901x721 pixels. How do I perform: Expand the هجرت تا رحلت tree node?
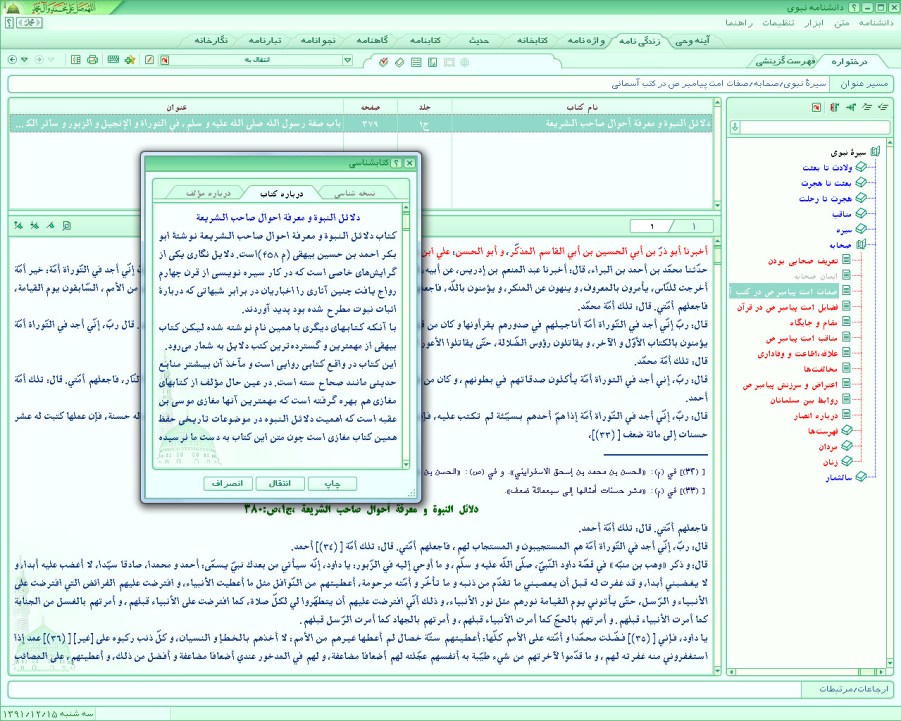click(x=861, y=198)
